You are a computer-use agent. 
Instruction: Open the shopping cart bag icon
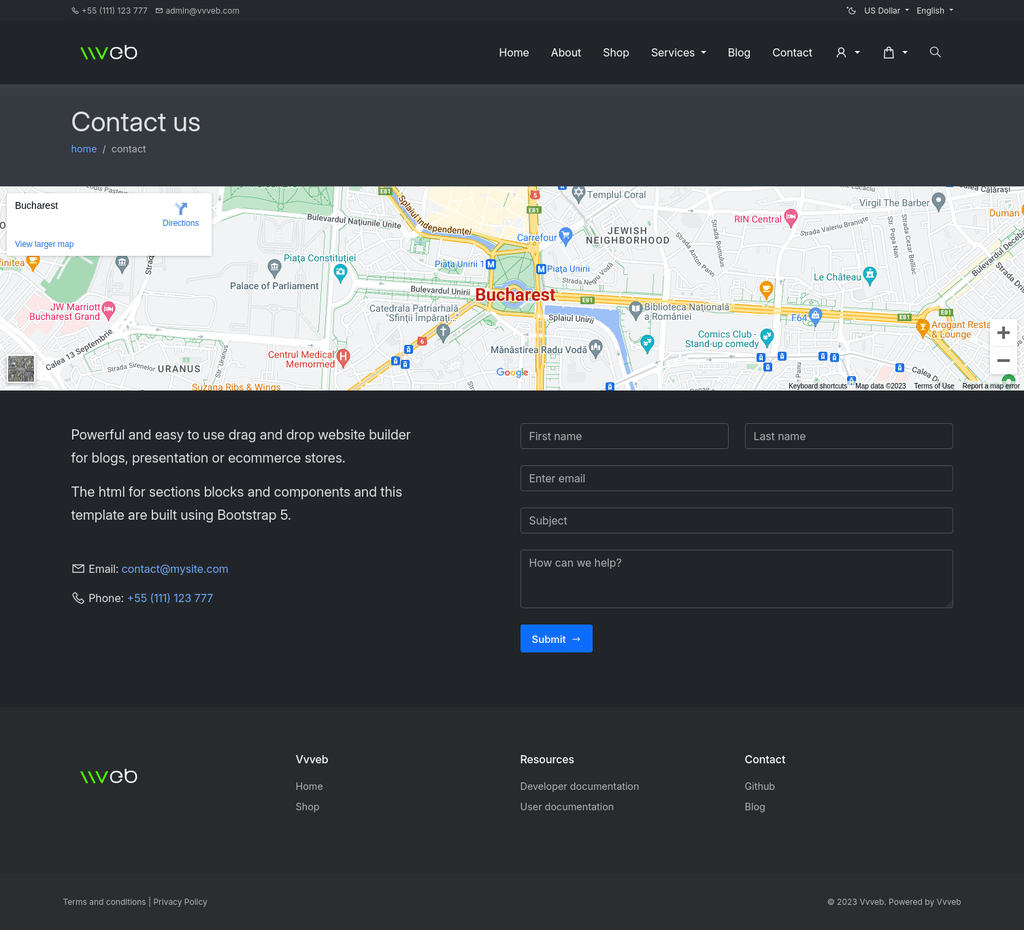pos(889,52)
